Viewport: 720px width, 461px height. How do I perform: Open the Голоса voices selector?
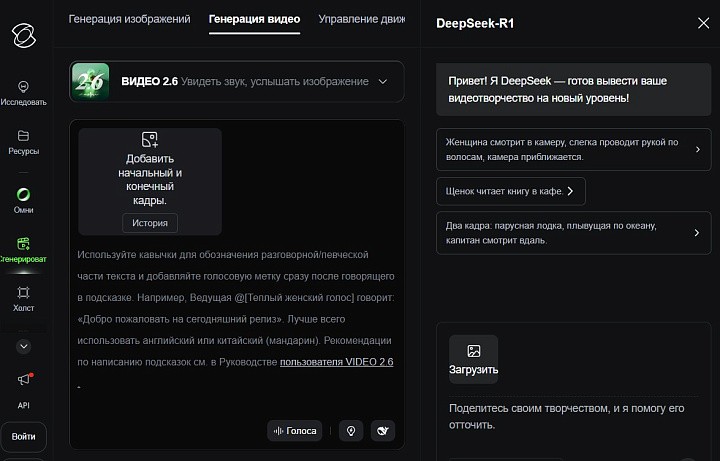pyautogui.click(x=294, y=431)
